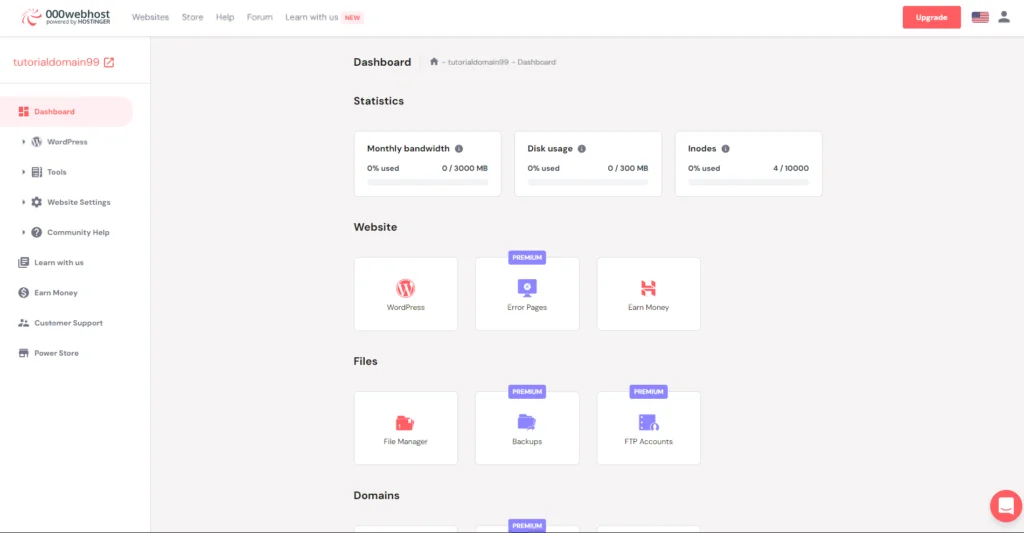Click the home icon in breadcrumb
The height and width of the screenshot is (533, 1024).
(x=434, y=61)
